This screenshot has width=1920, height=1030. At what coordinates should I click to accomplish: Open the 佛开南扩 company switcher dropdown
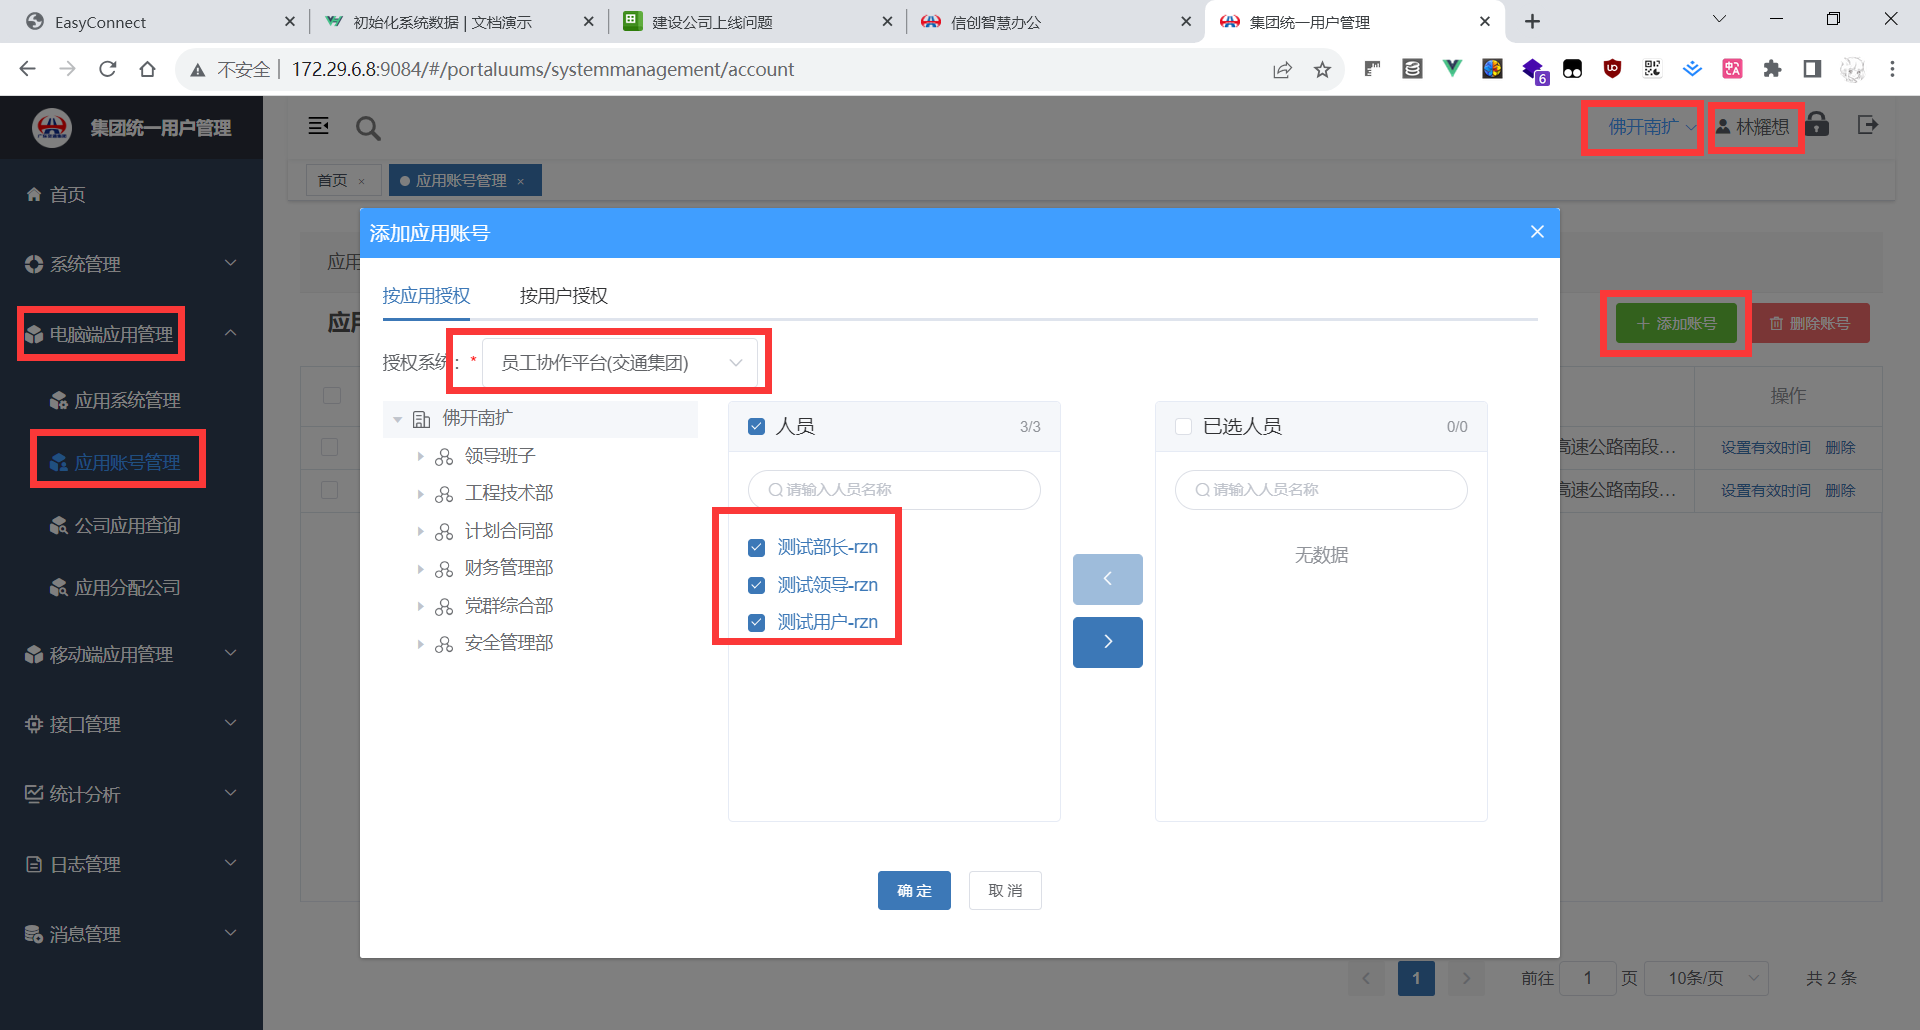tap(1651, 127)
